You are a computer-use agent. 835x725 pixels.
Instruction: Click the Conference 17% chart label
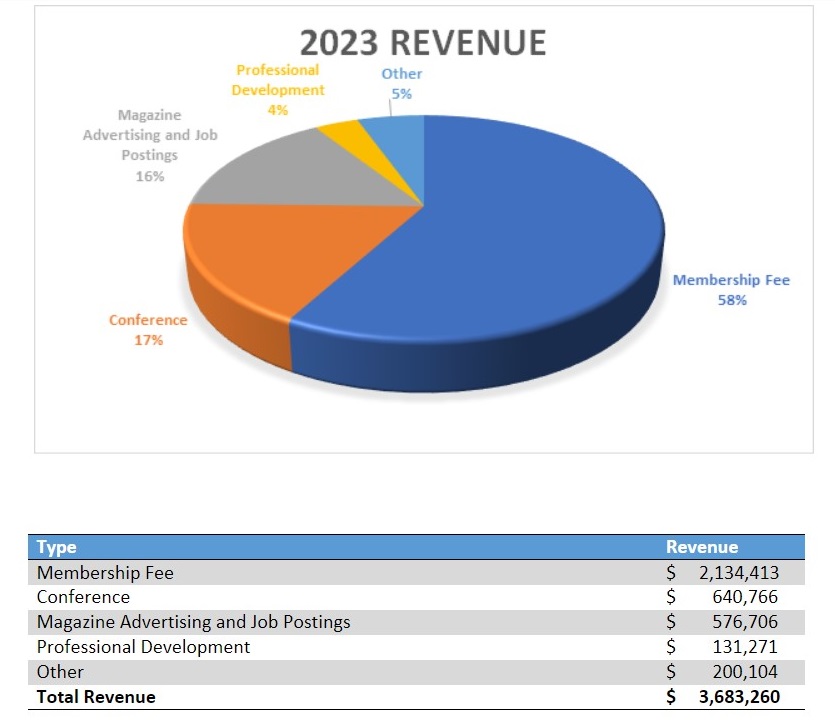pos(148,330)
